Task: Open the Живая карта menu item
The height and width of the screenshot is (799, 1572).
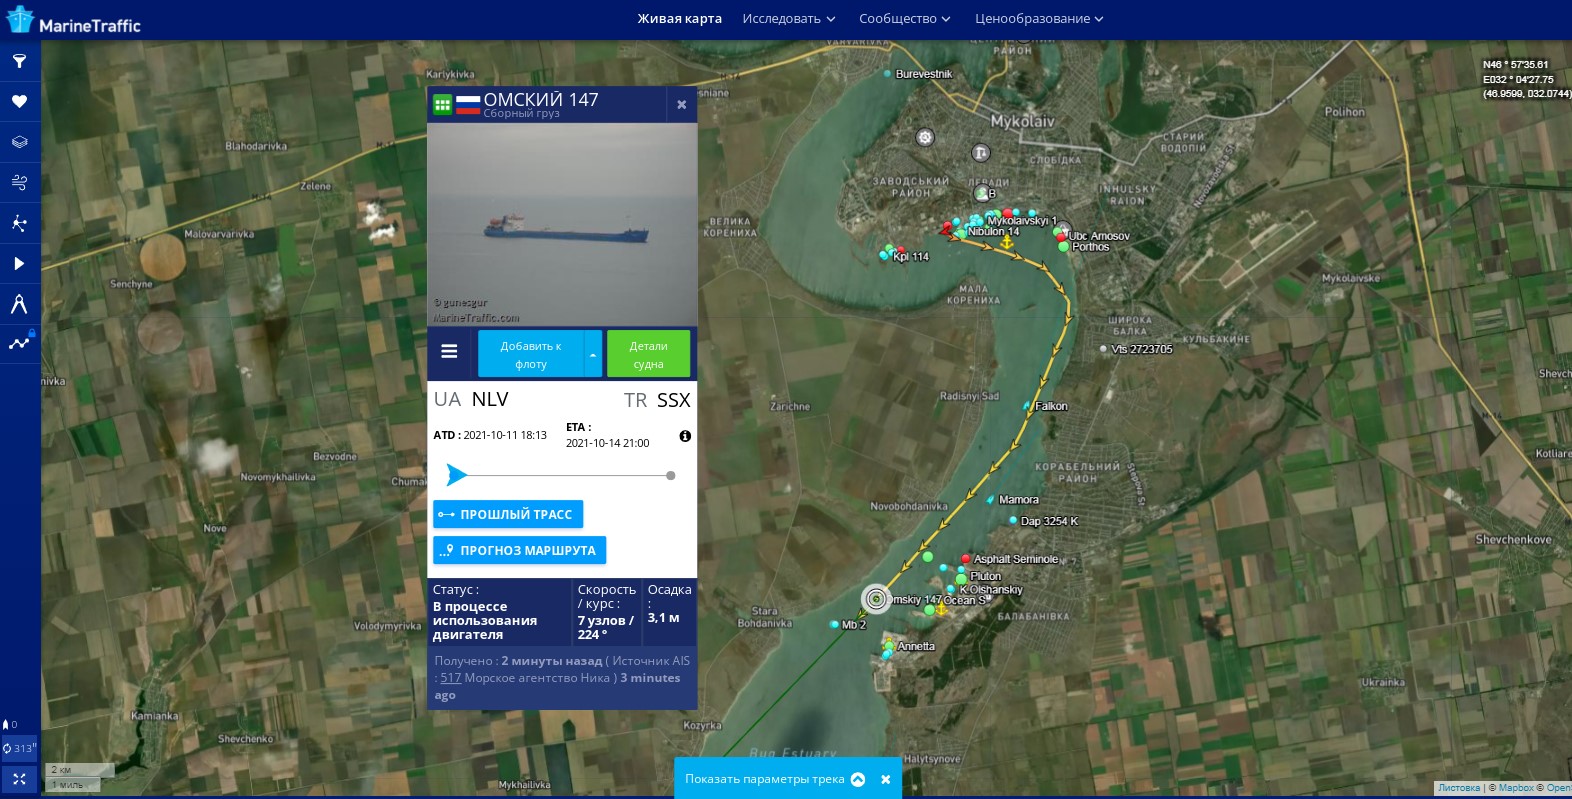Action: pyautogui.click(x=679, y=19)
